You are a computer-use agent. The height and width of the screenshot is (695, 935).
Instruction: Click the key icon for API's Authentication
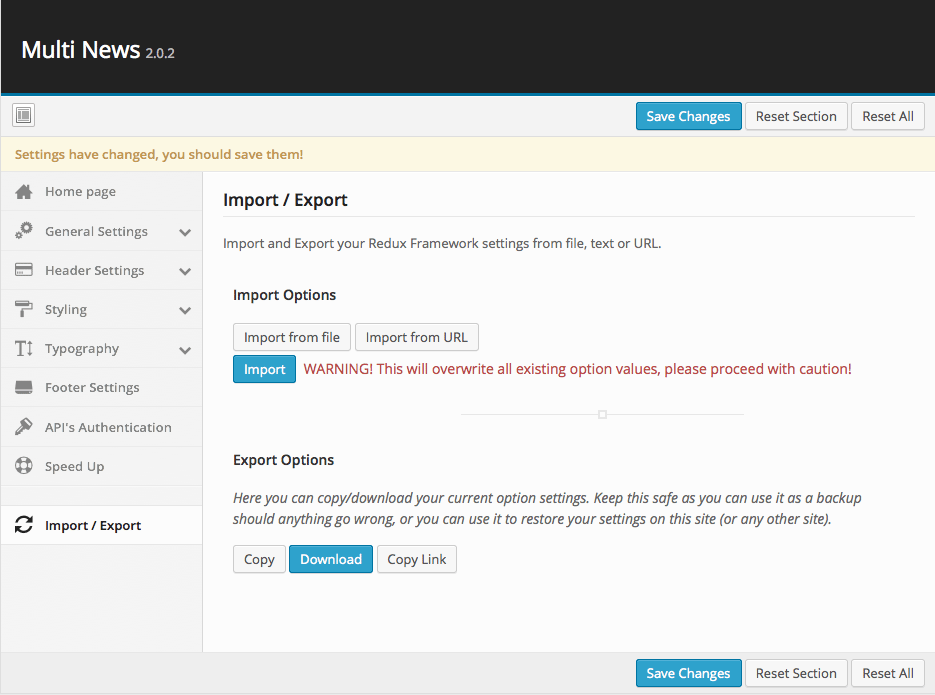tap(24, 427)
